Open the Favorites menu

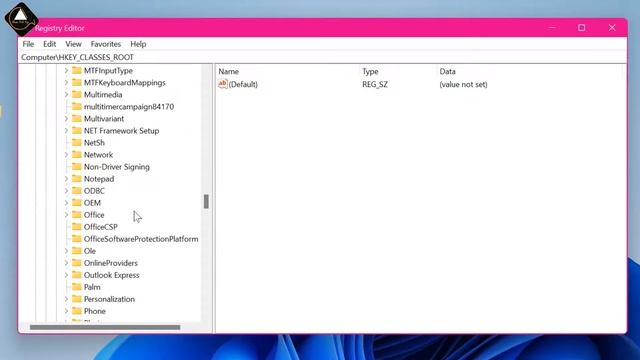point(106,44)
